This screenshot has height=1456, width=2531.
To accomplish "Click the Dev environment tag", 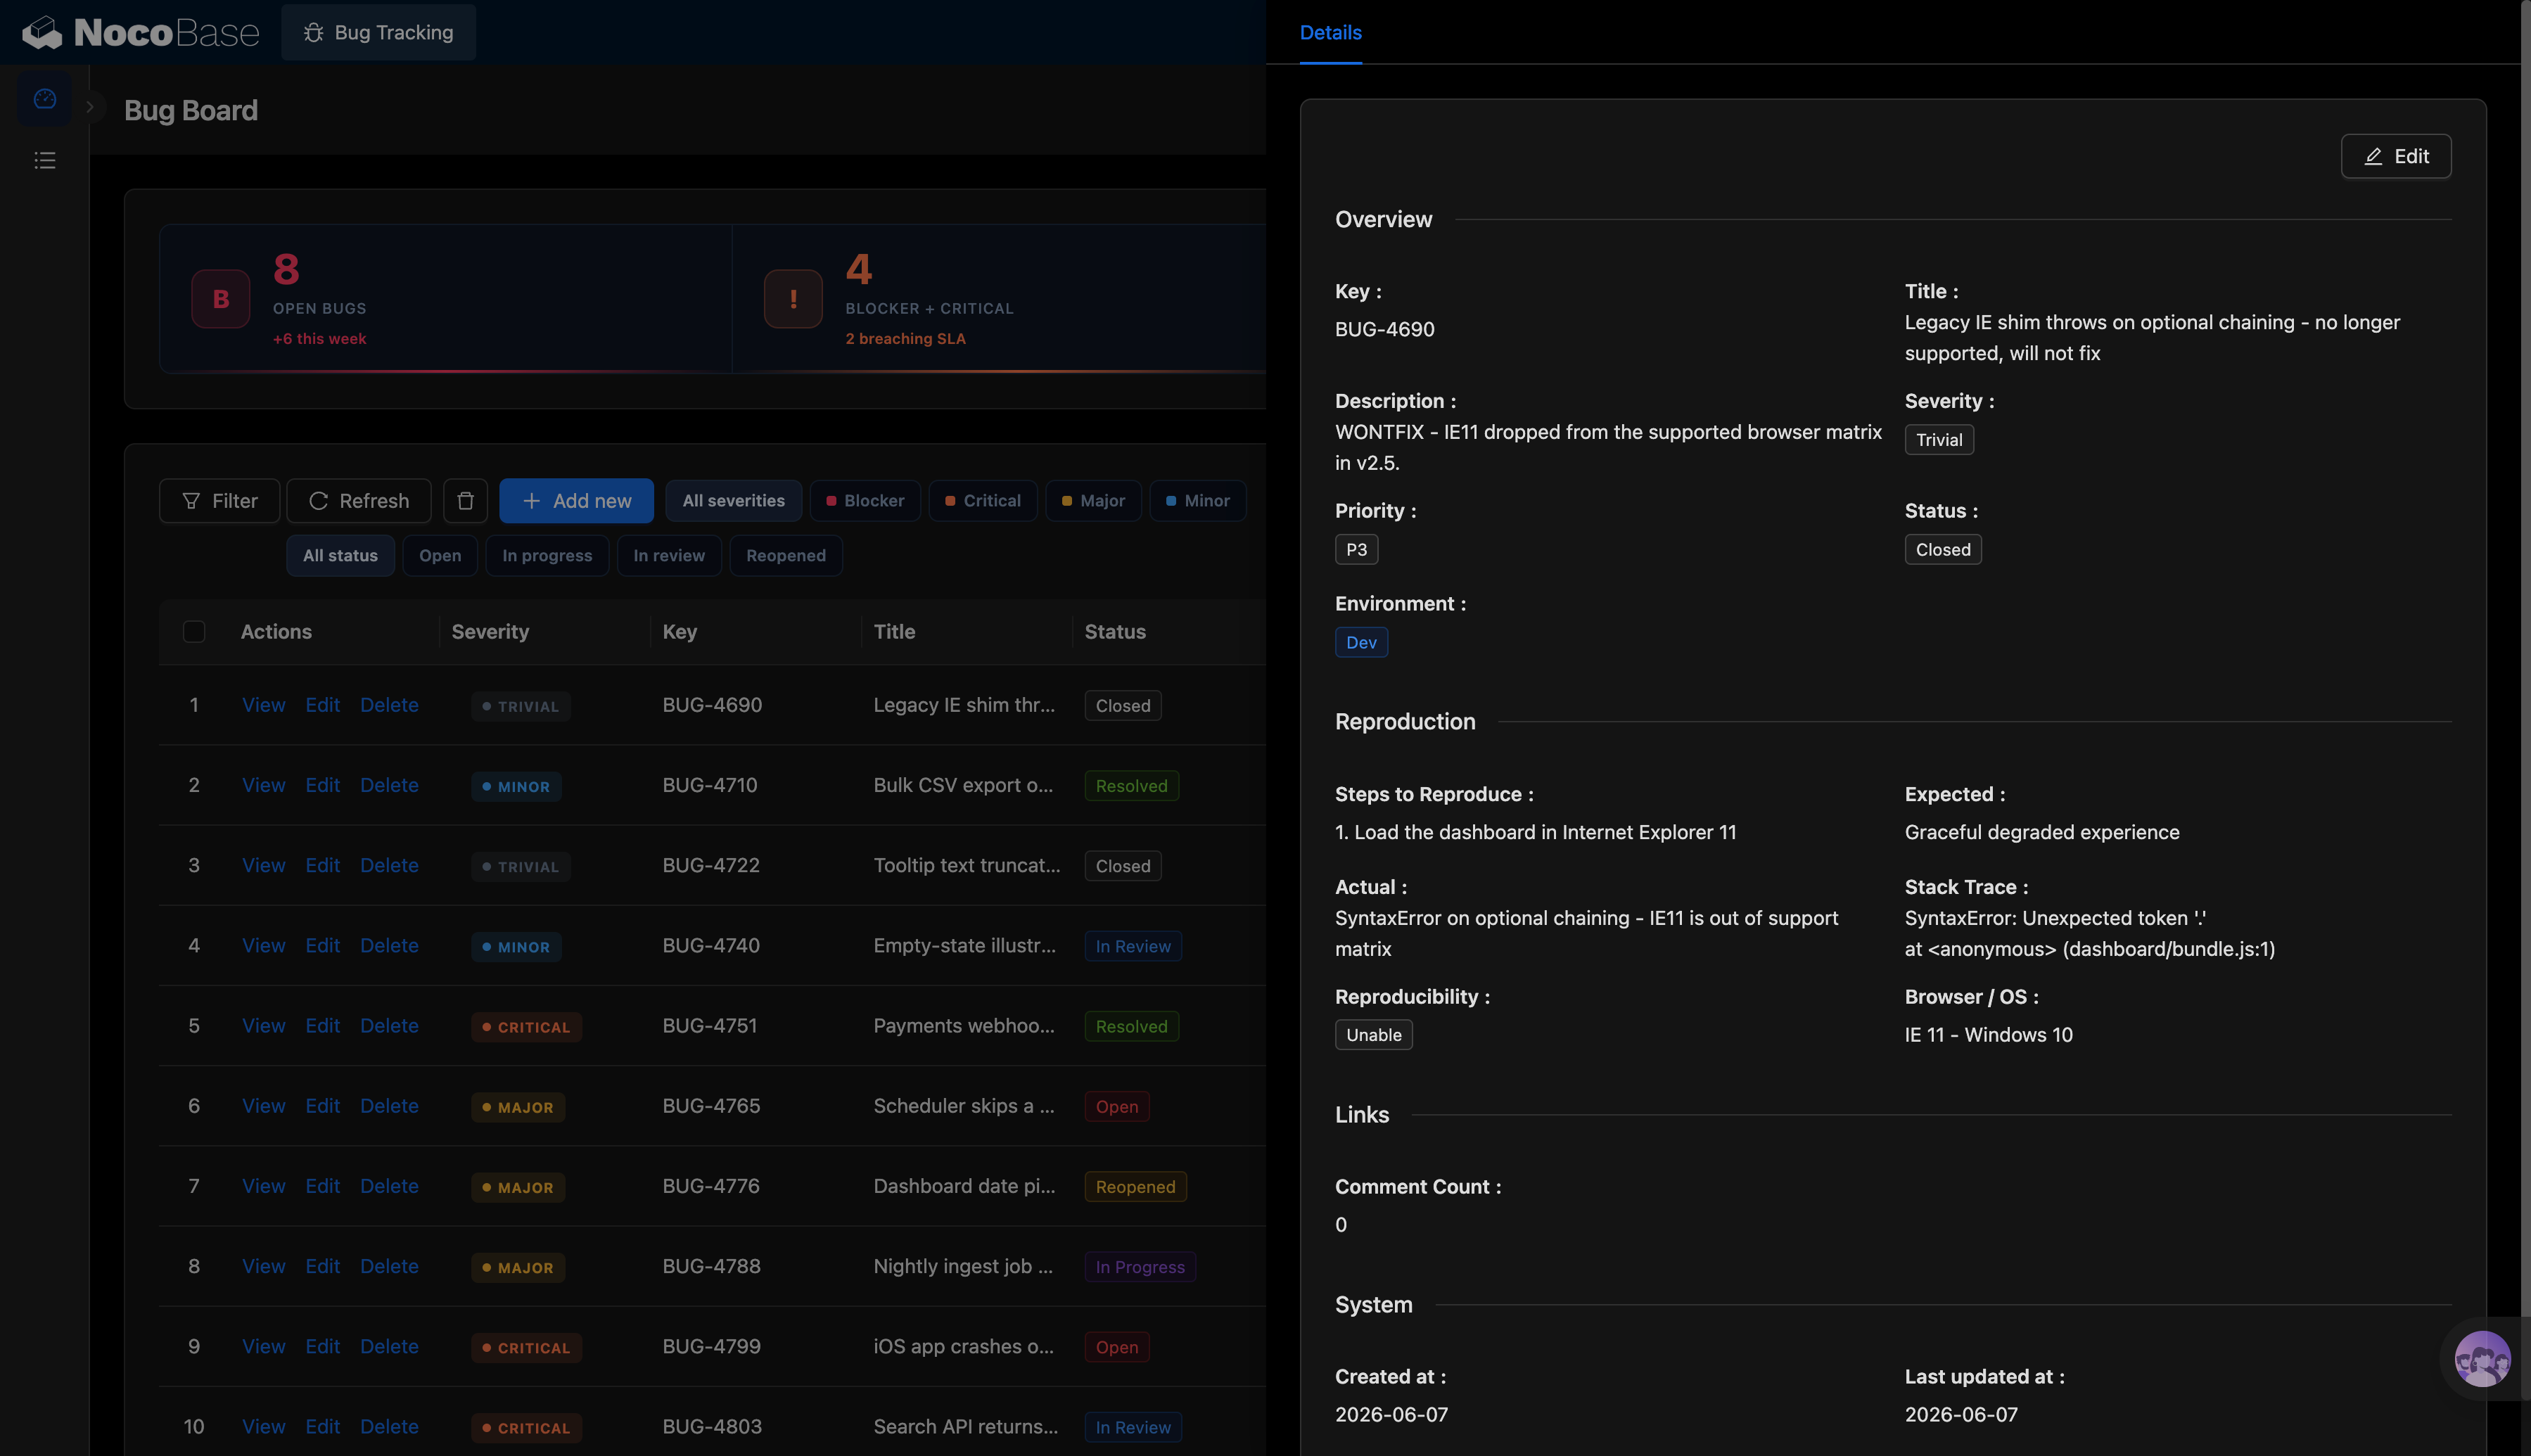I will [1361, 643].
